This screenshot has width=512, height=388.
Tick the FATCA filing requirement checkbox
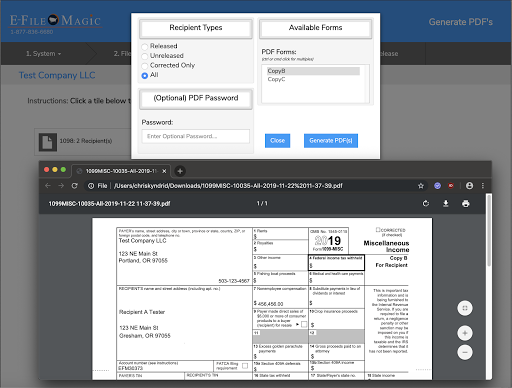coord(245,366)
